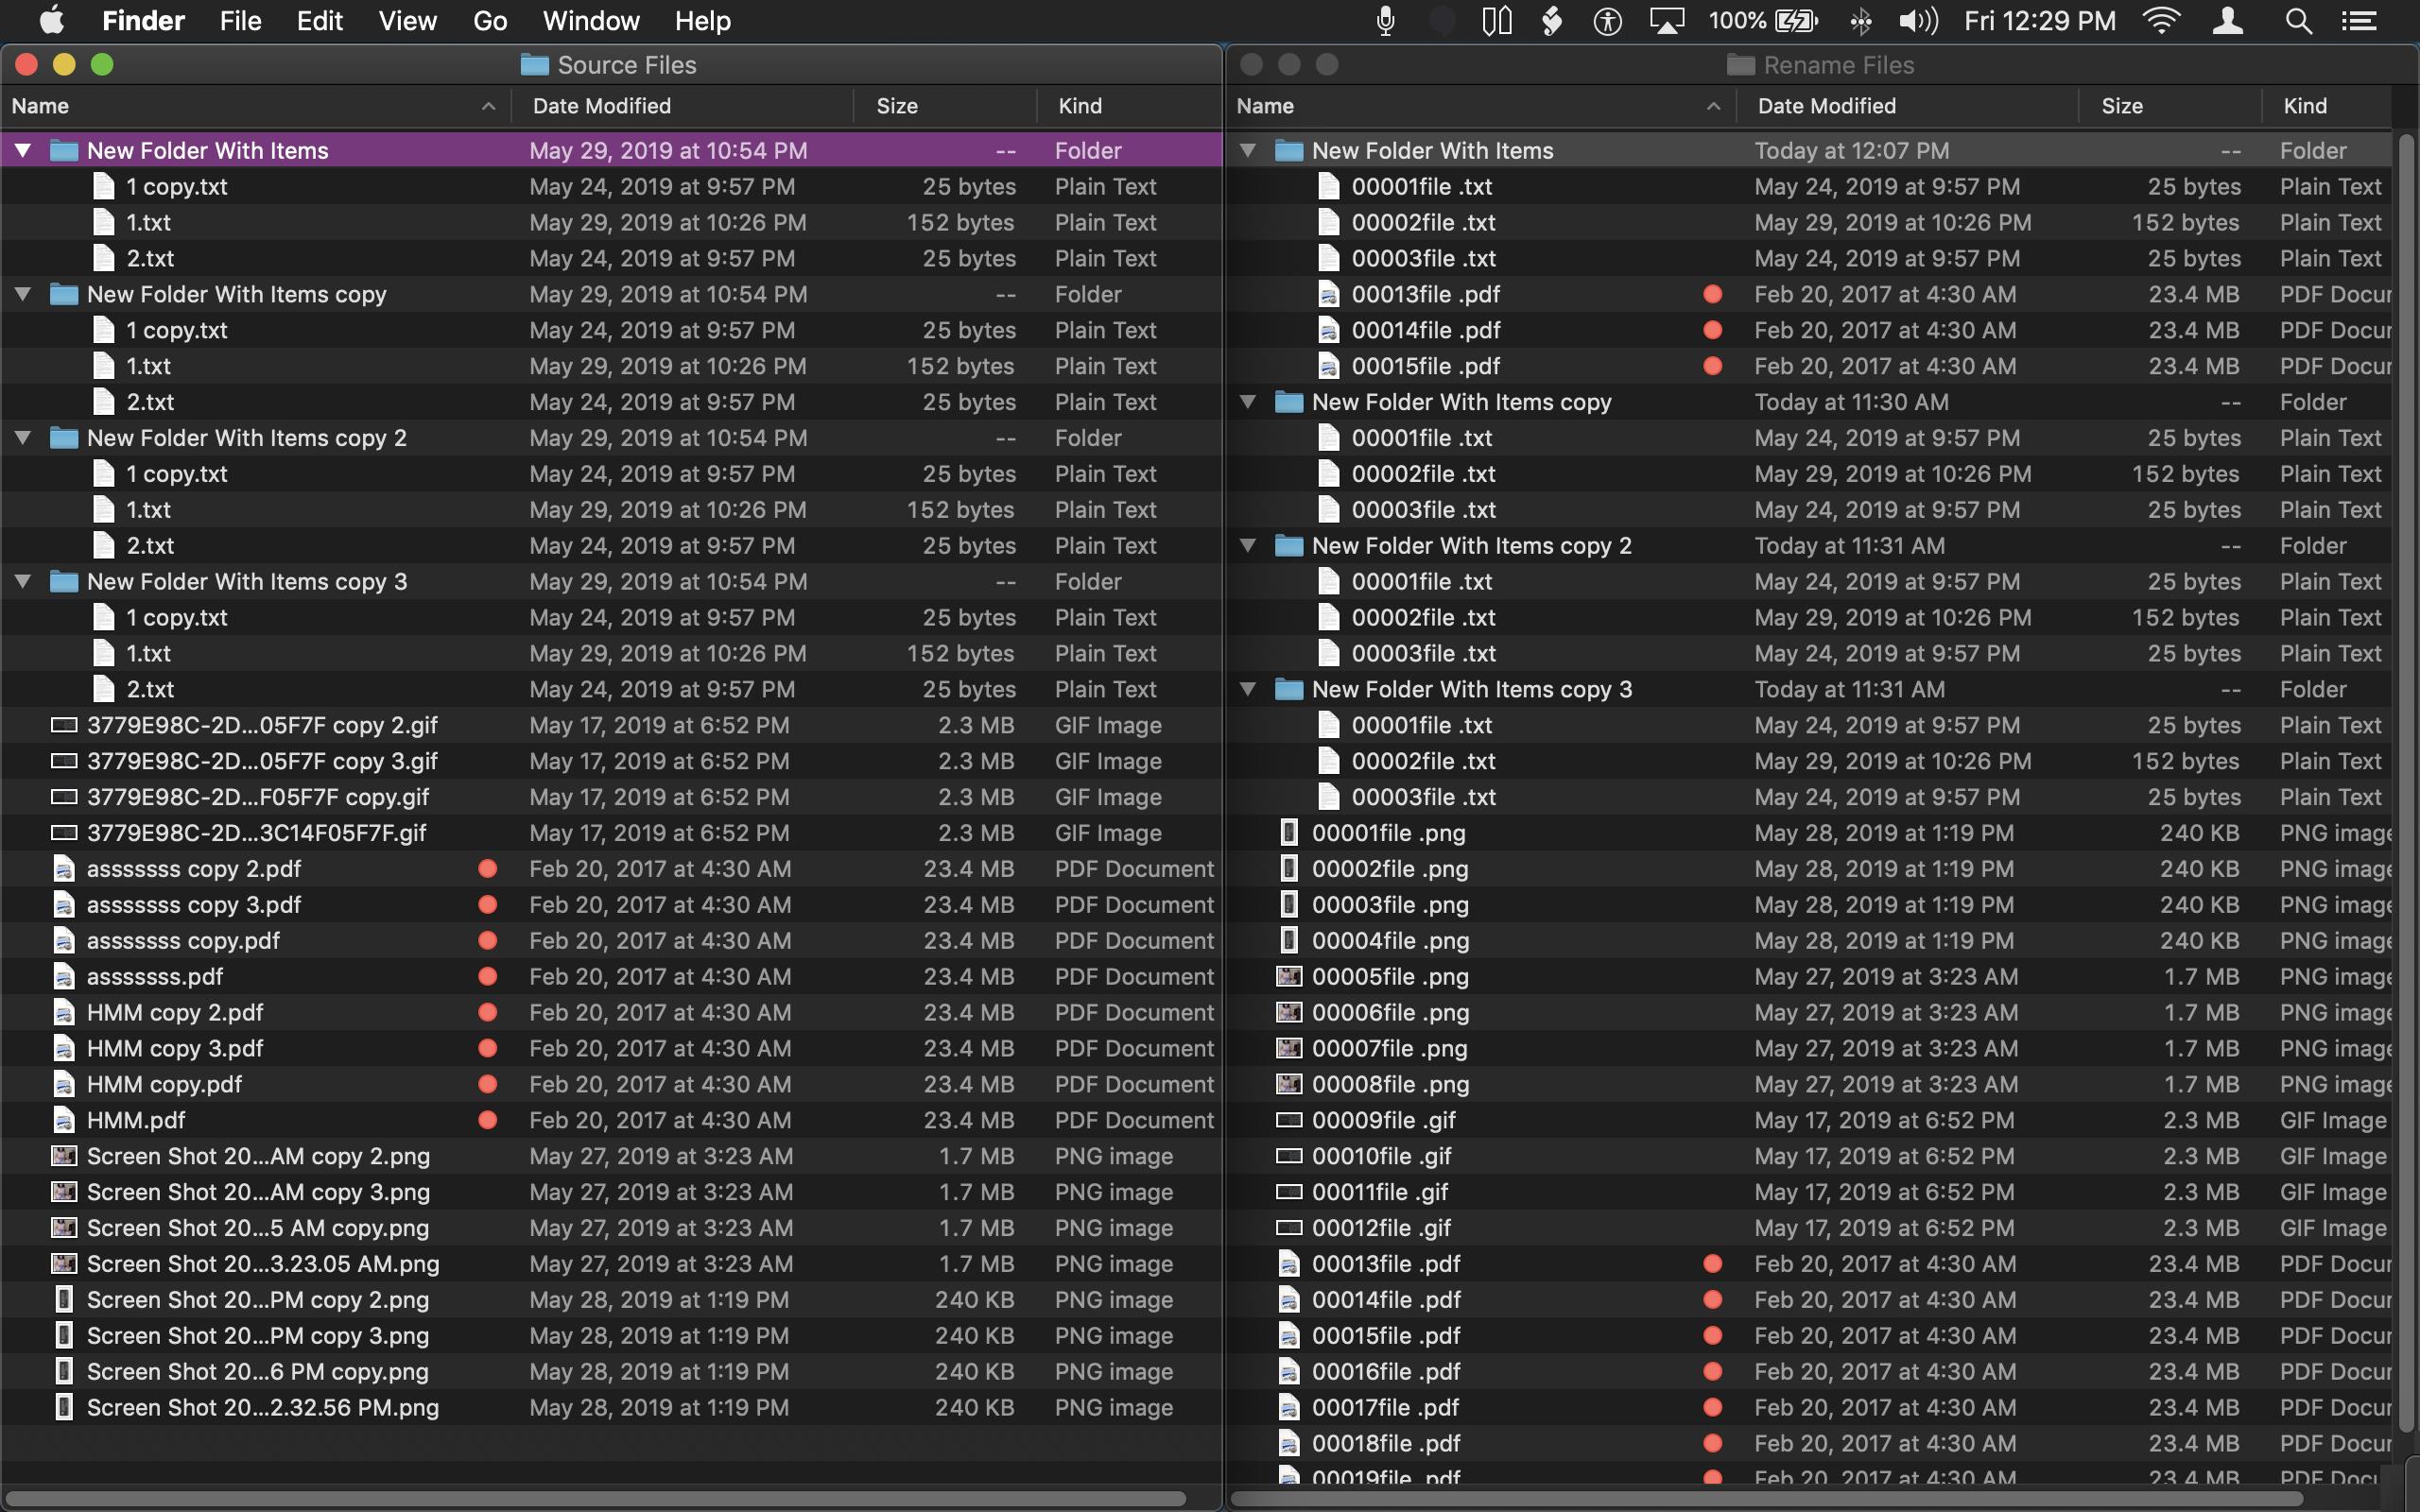
Task: Click the Bluetooth menu bar icon
Action: click(x=1860, y=21)
